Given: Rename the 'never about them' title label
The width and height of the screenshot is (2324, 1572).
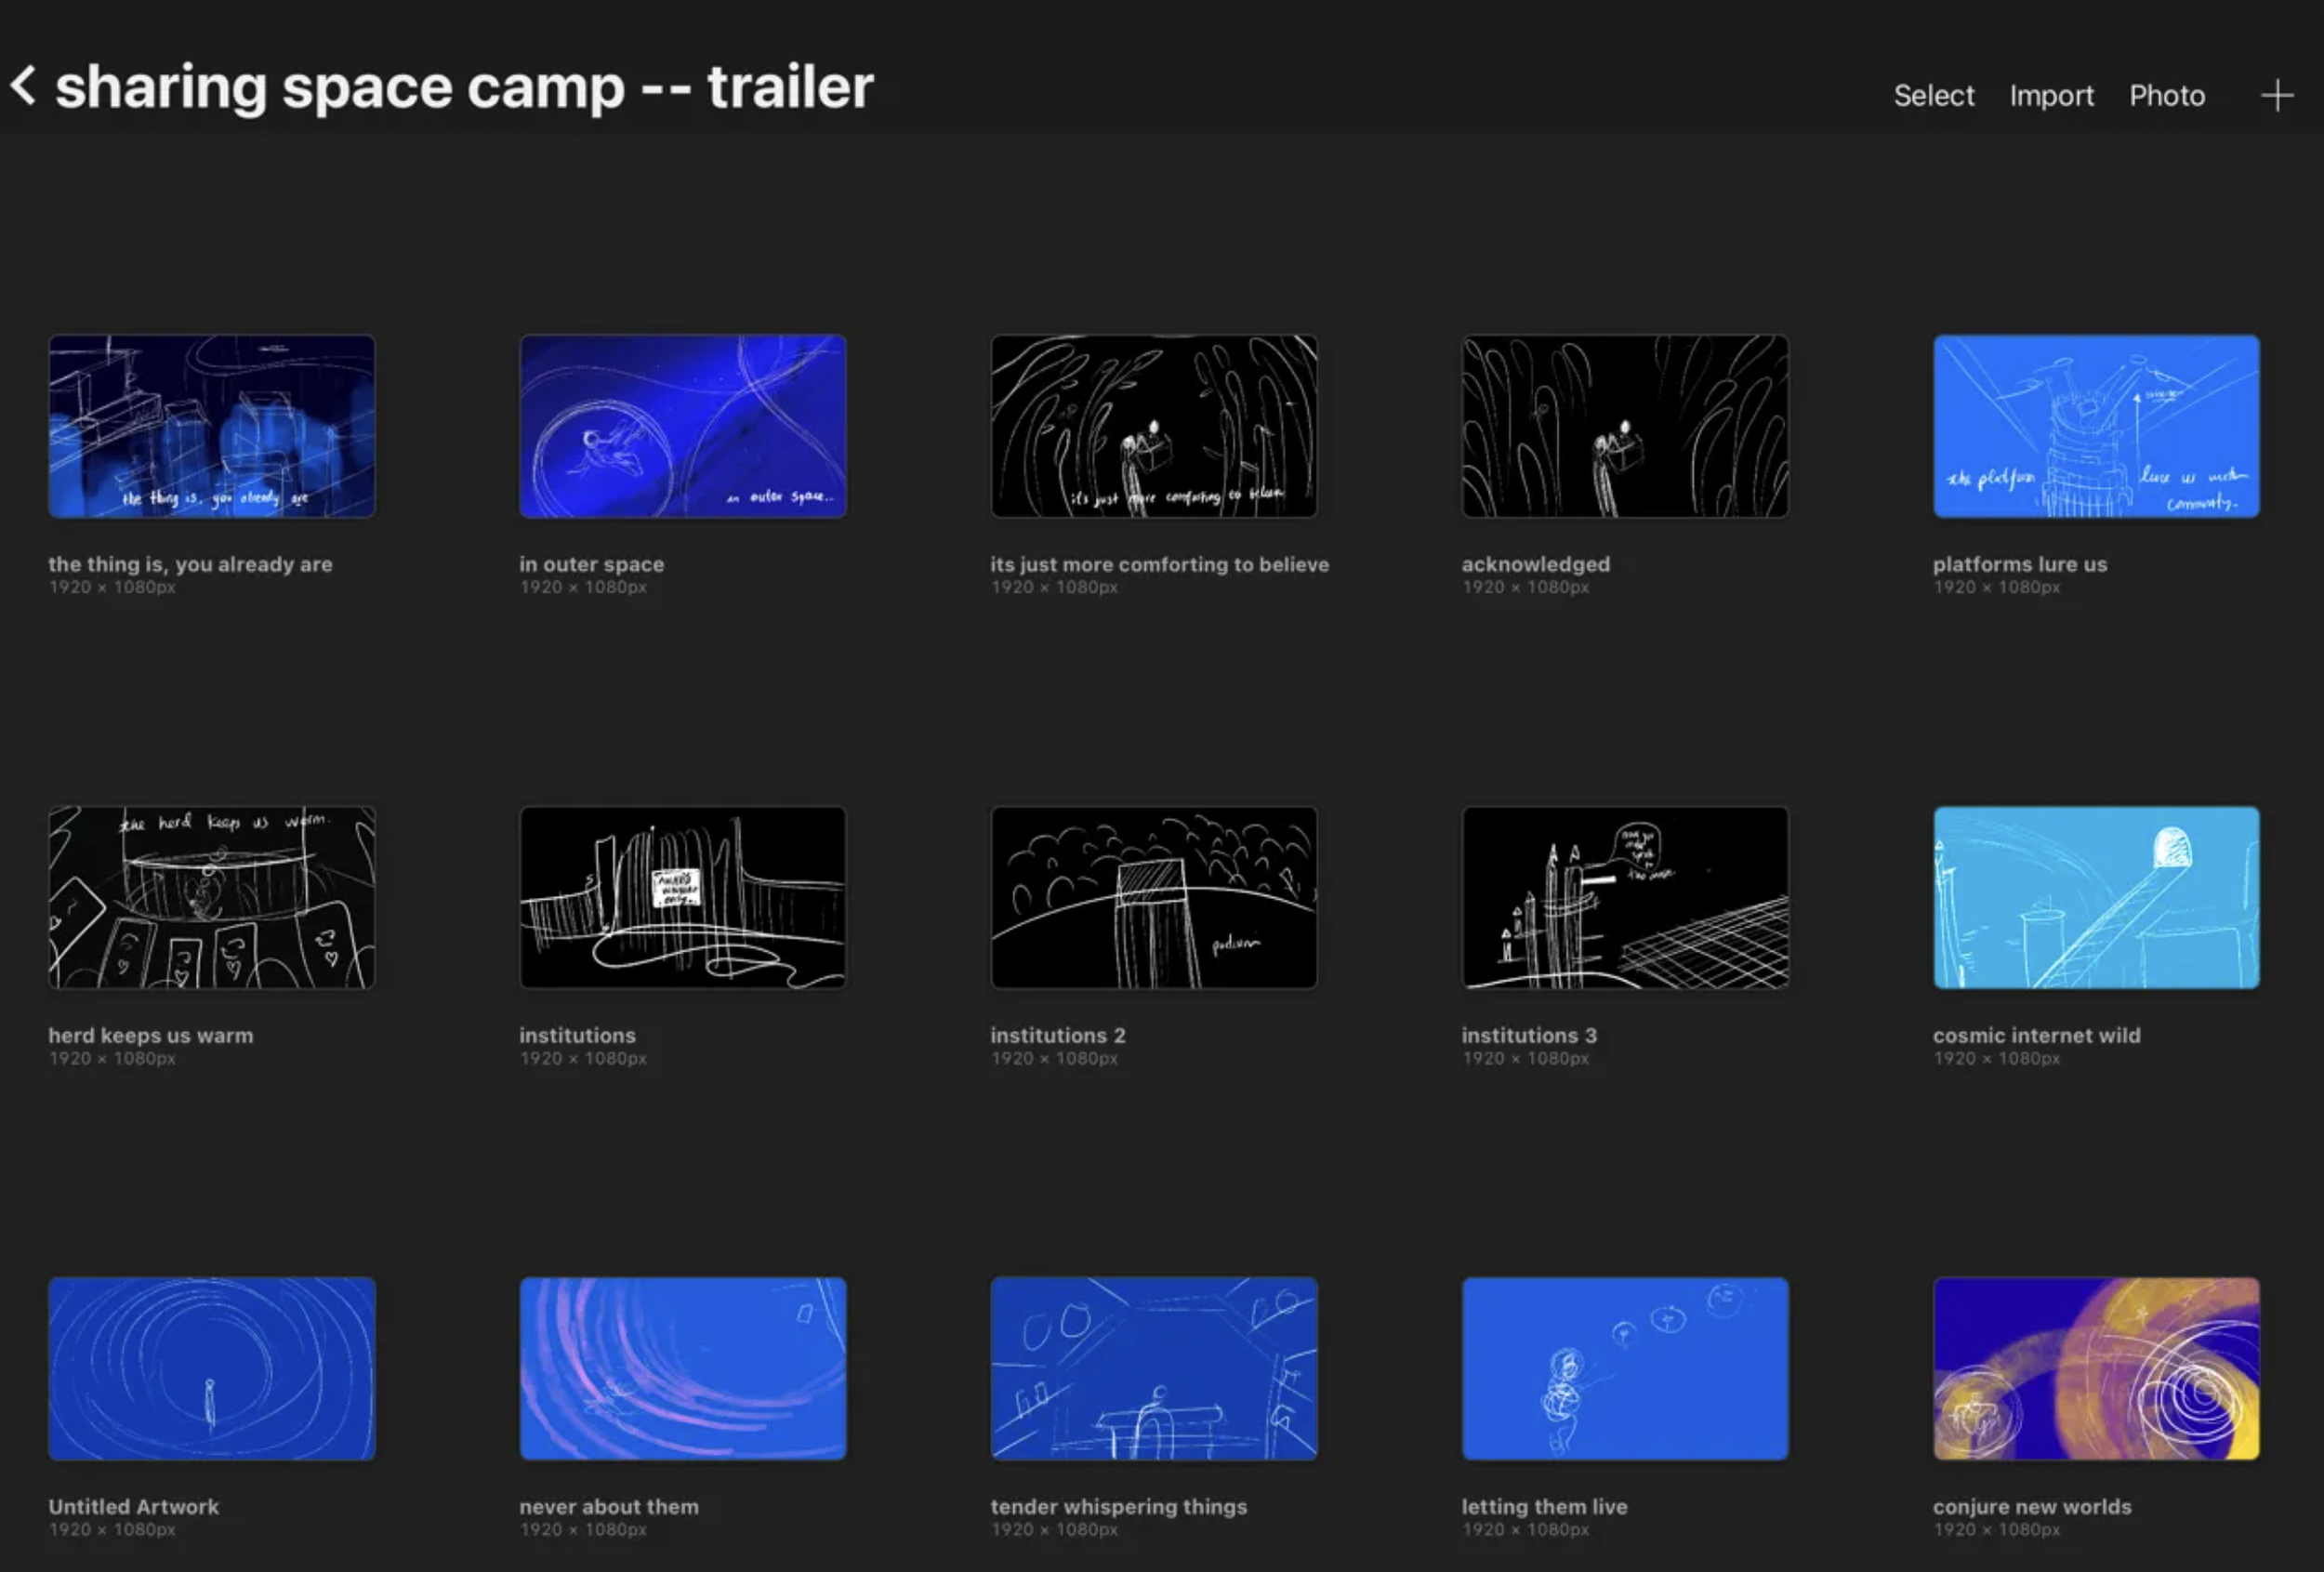Looking at the screenshot, I should point(609,1506).
